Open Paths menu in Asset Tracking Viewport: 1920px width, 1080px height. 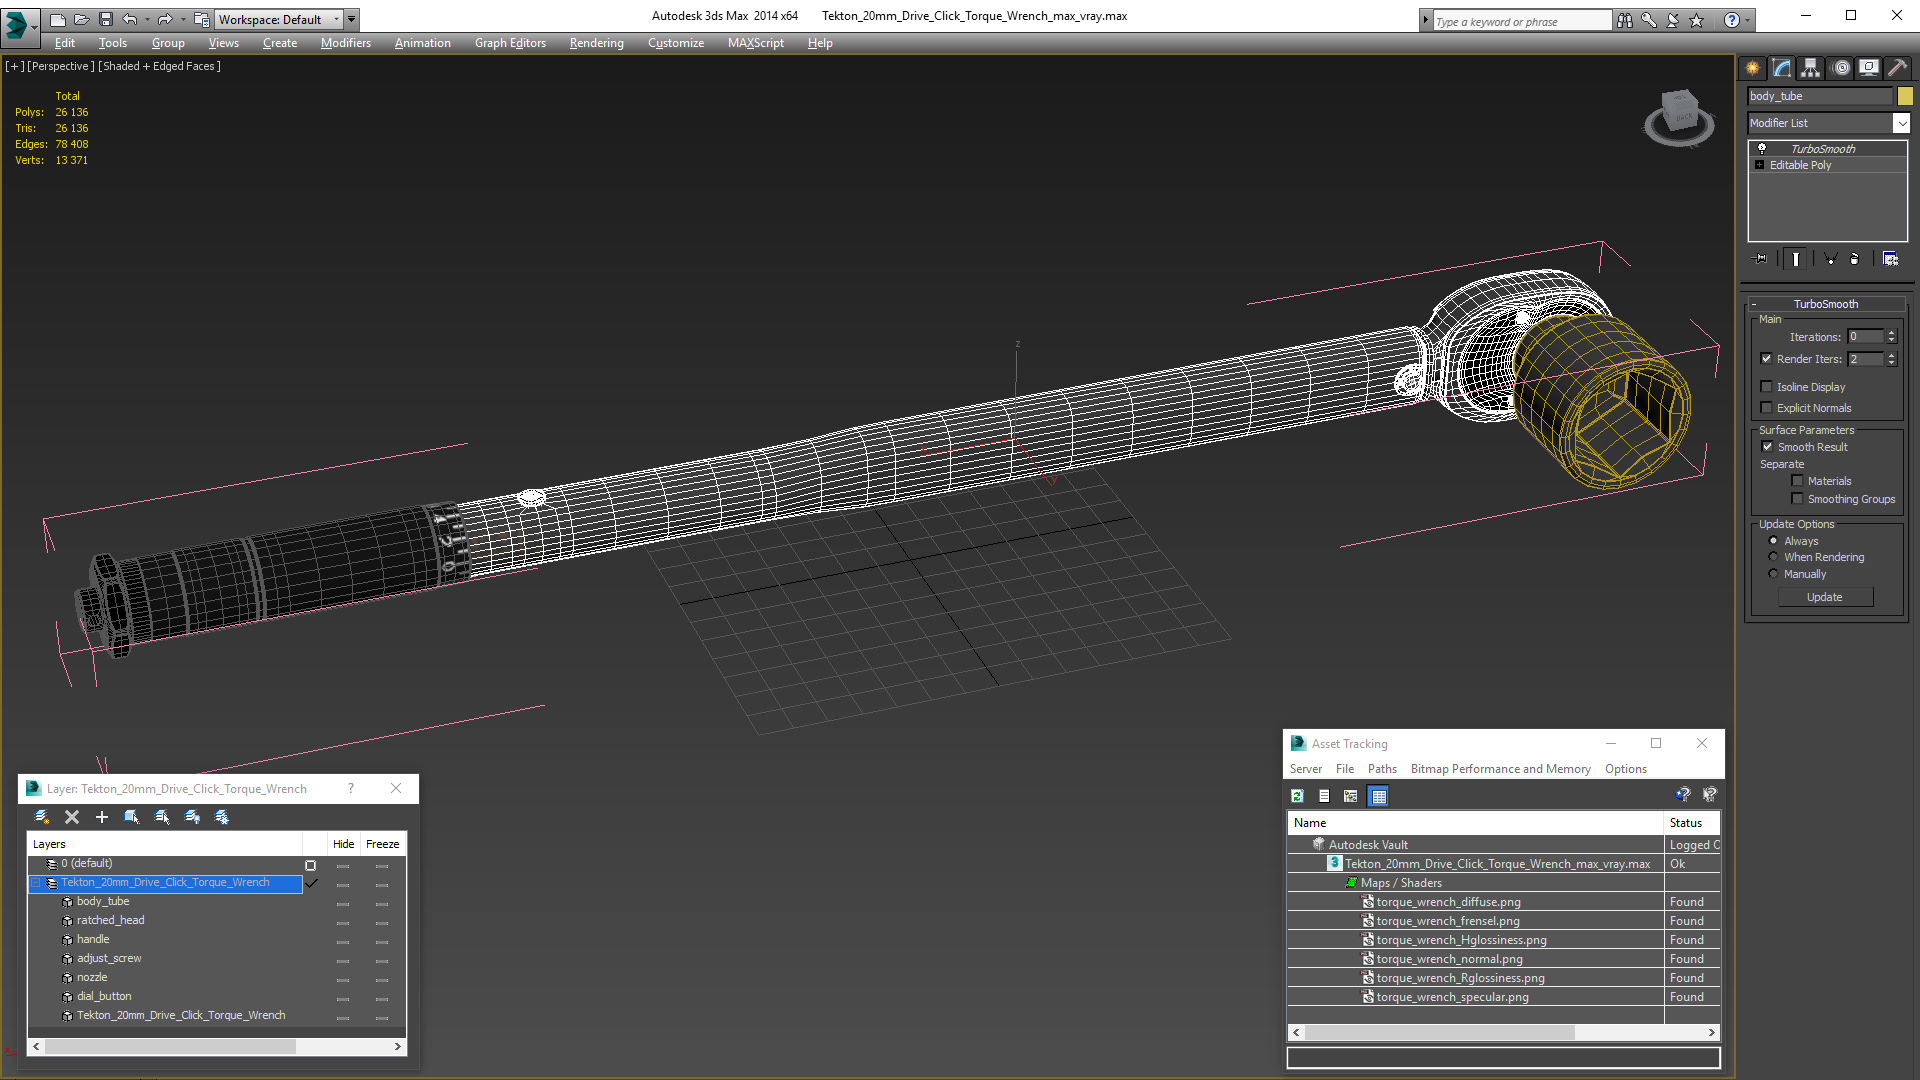(x=1382, y=769)
